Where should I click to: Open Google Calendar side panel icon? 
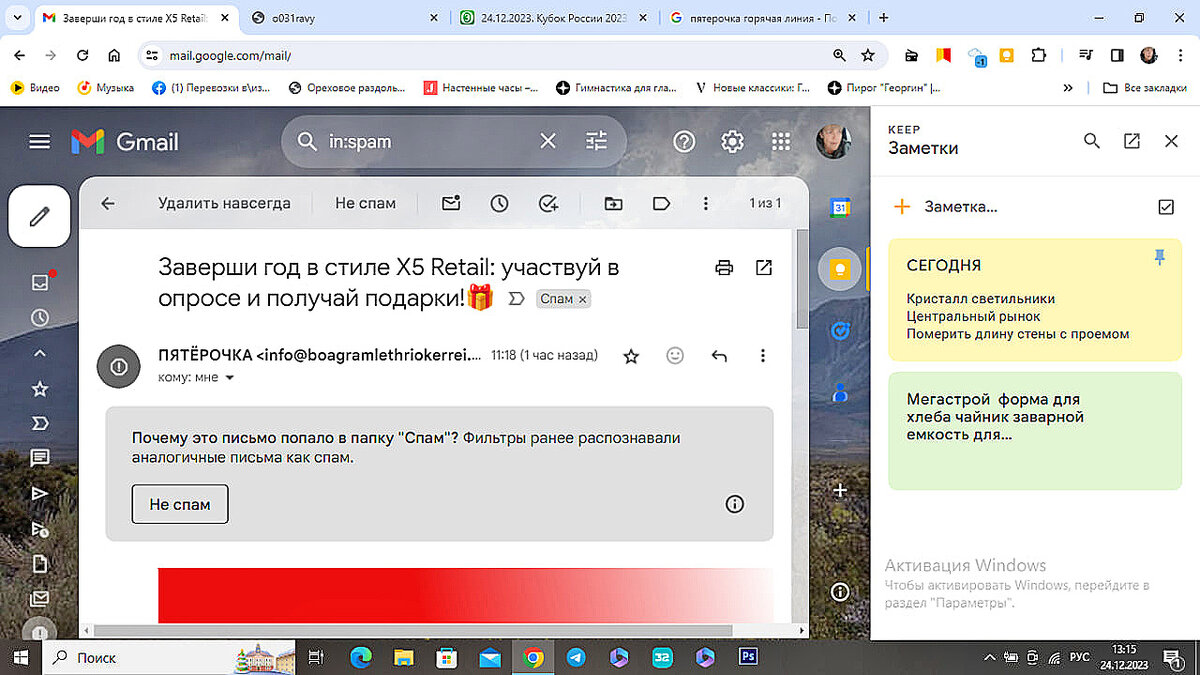(x=841, y=208)
